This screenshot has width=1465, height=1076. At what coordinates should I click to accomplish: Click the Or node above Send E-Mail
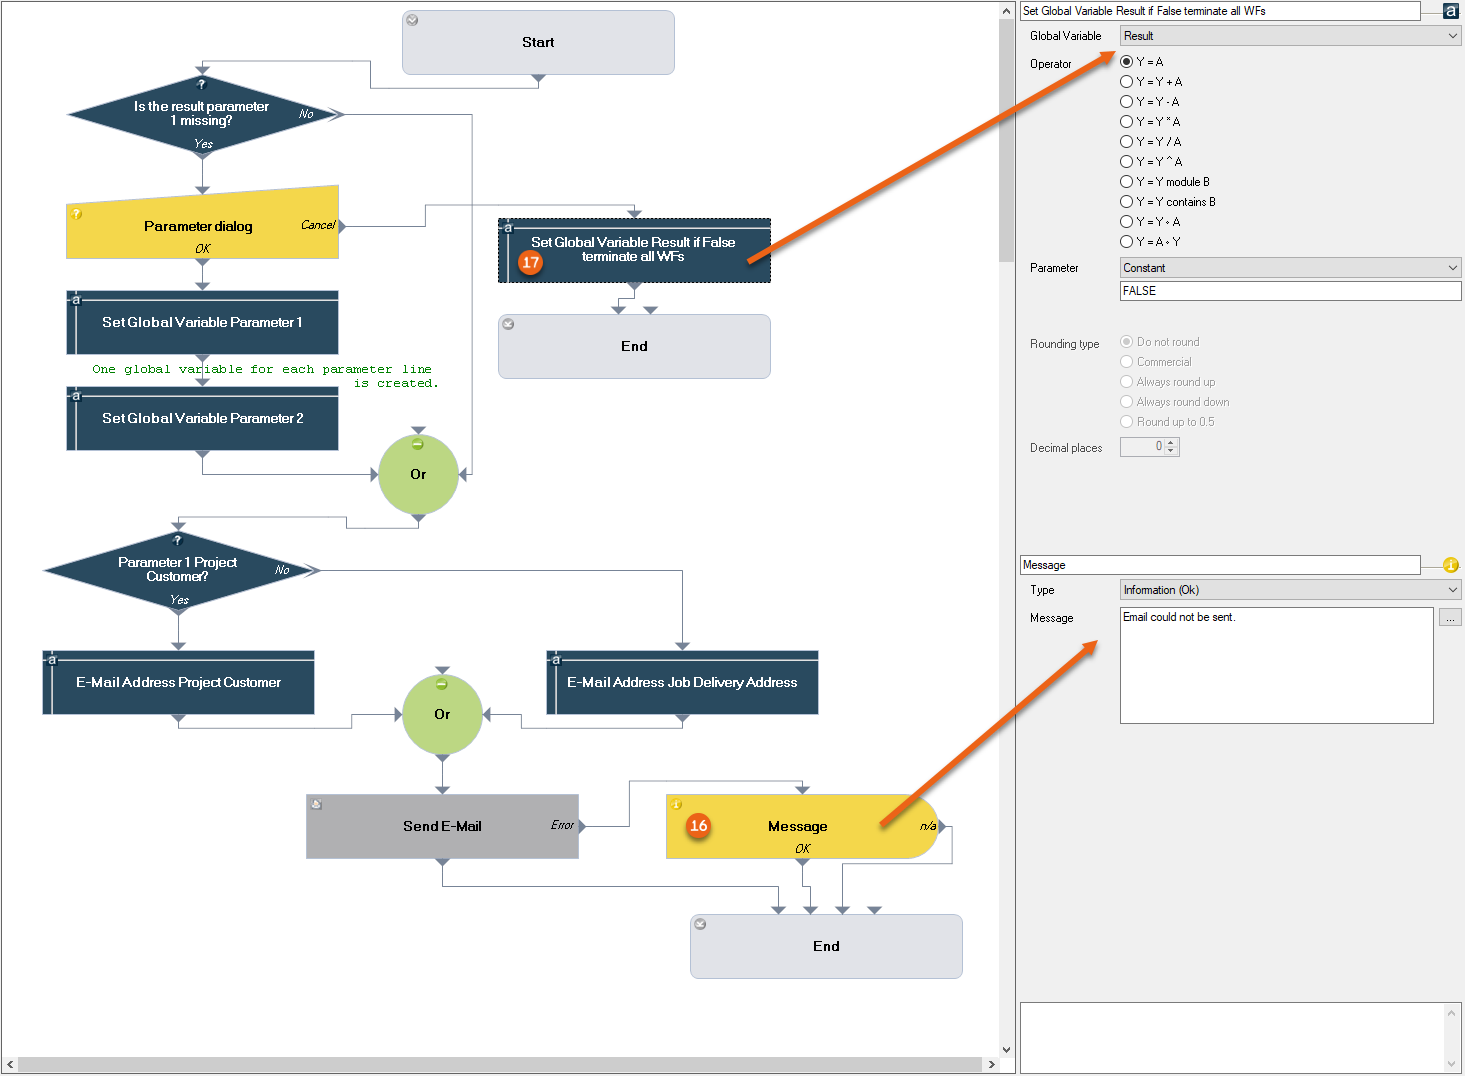coord(442,714)
